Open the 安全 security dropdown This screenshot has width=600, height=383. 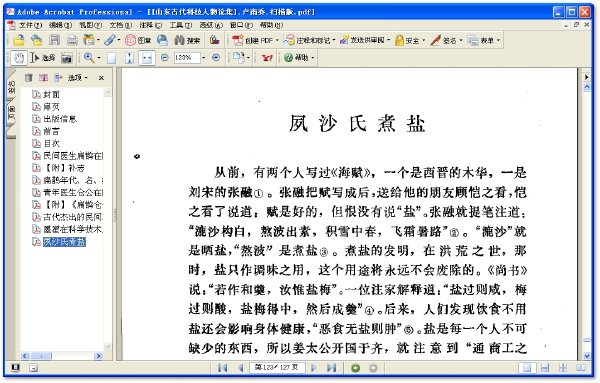tap(410, 40)
